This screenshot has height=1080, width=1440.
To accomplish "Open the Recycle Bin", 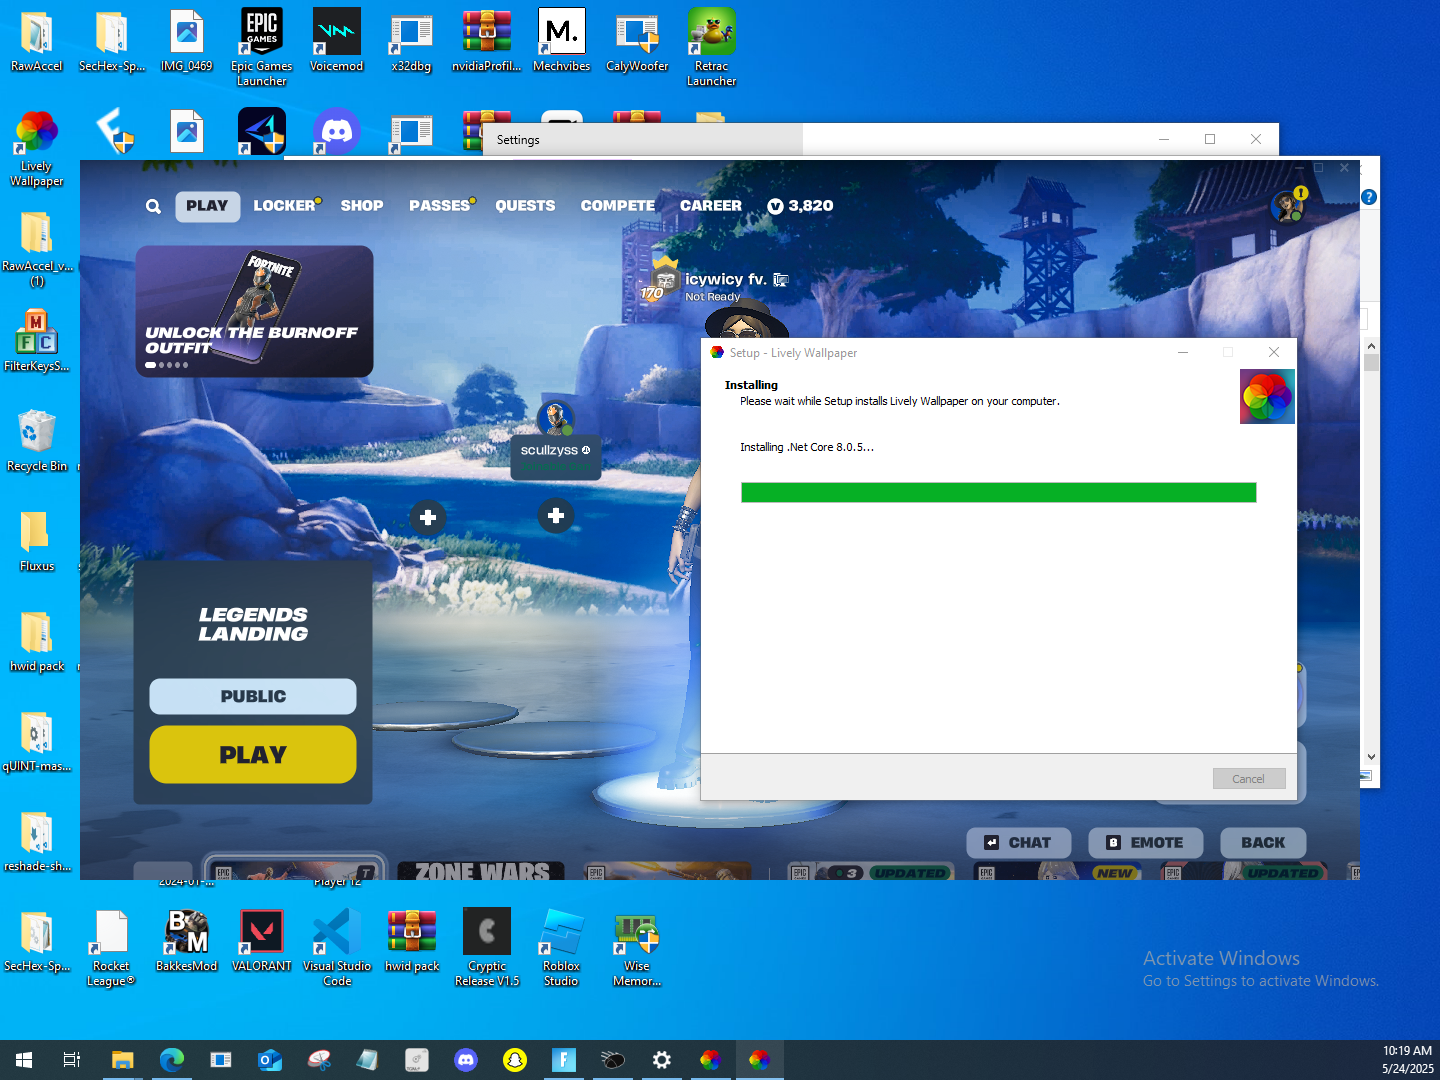I will pyautogui.click(x=36, y=441).
